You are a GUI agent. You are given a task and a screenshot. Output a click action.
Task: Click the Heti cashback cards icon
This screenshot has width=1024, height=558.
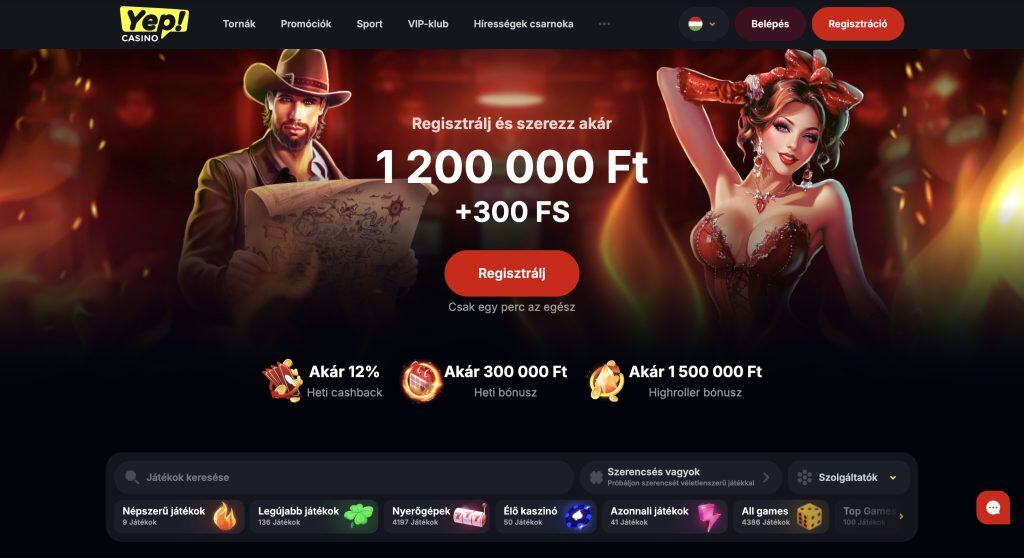pos(283,380)
